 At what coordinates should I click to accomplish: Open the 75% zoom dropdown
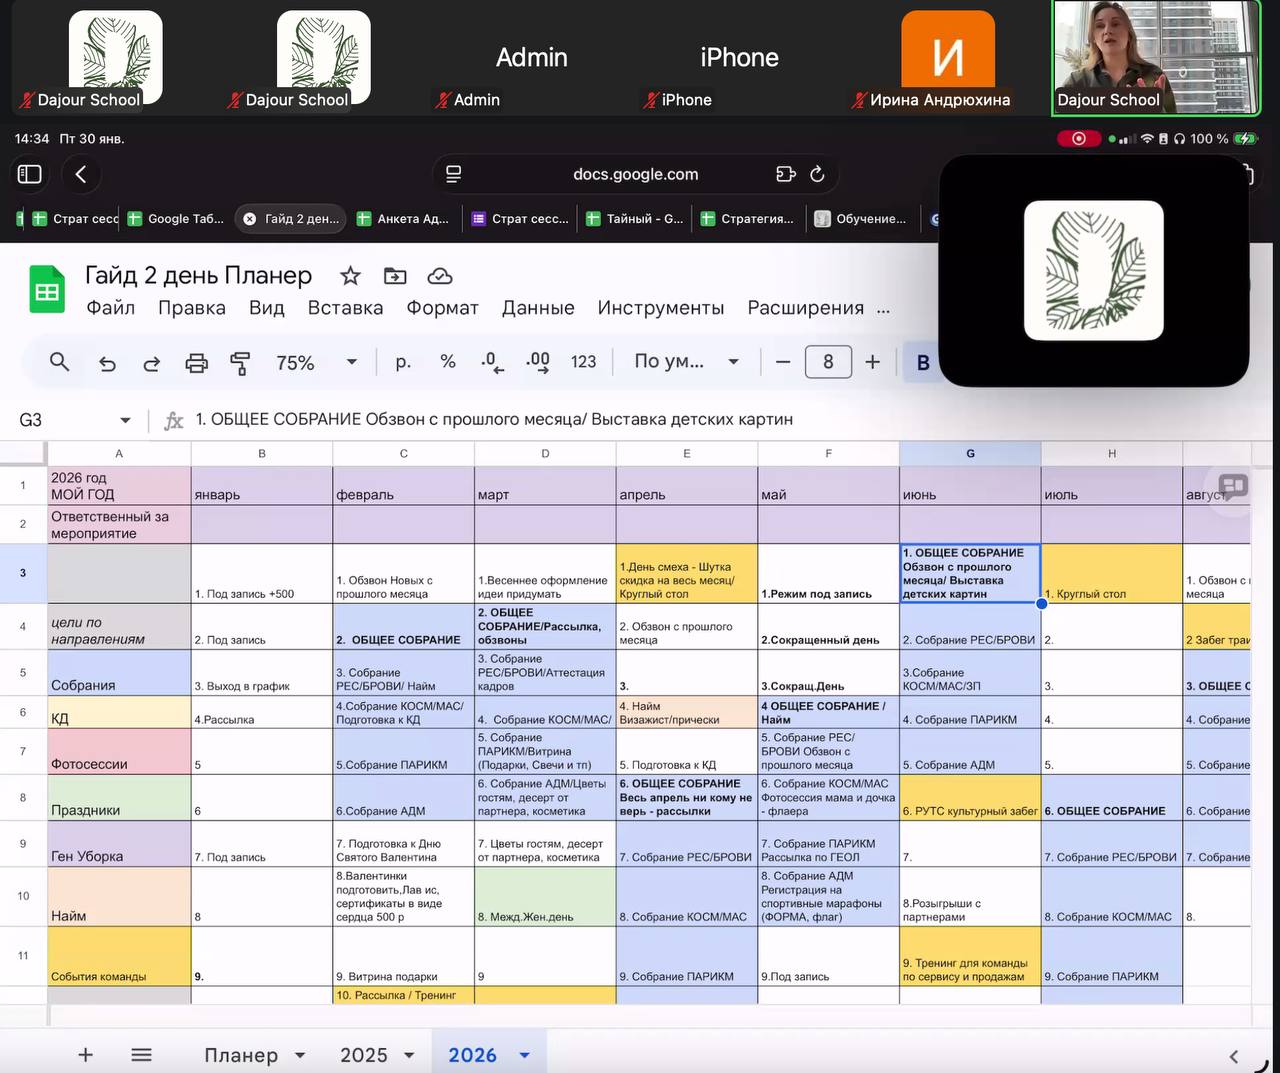click(351, 362)
